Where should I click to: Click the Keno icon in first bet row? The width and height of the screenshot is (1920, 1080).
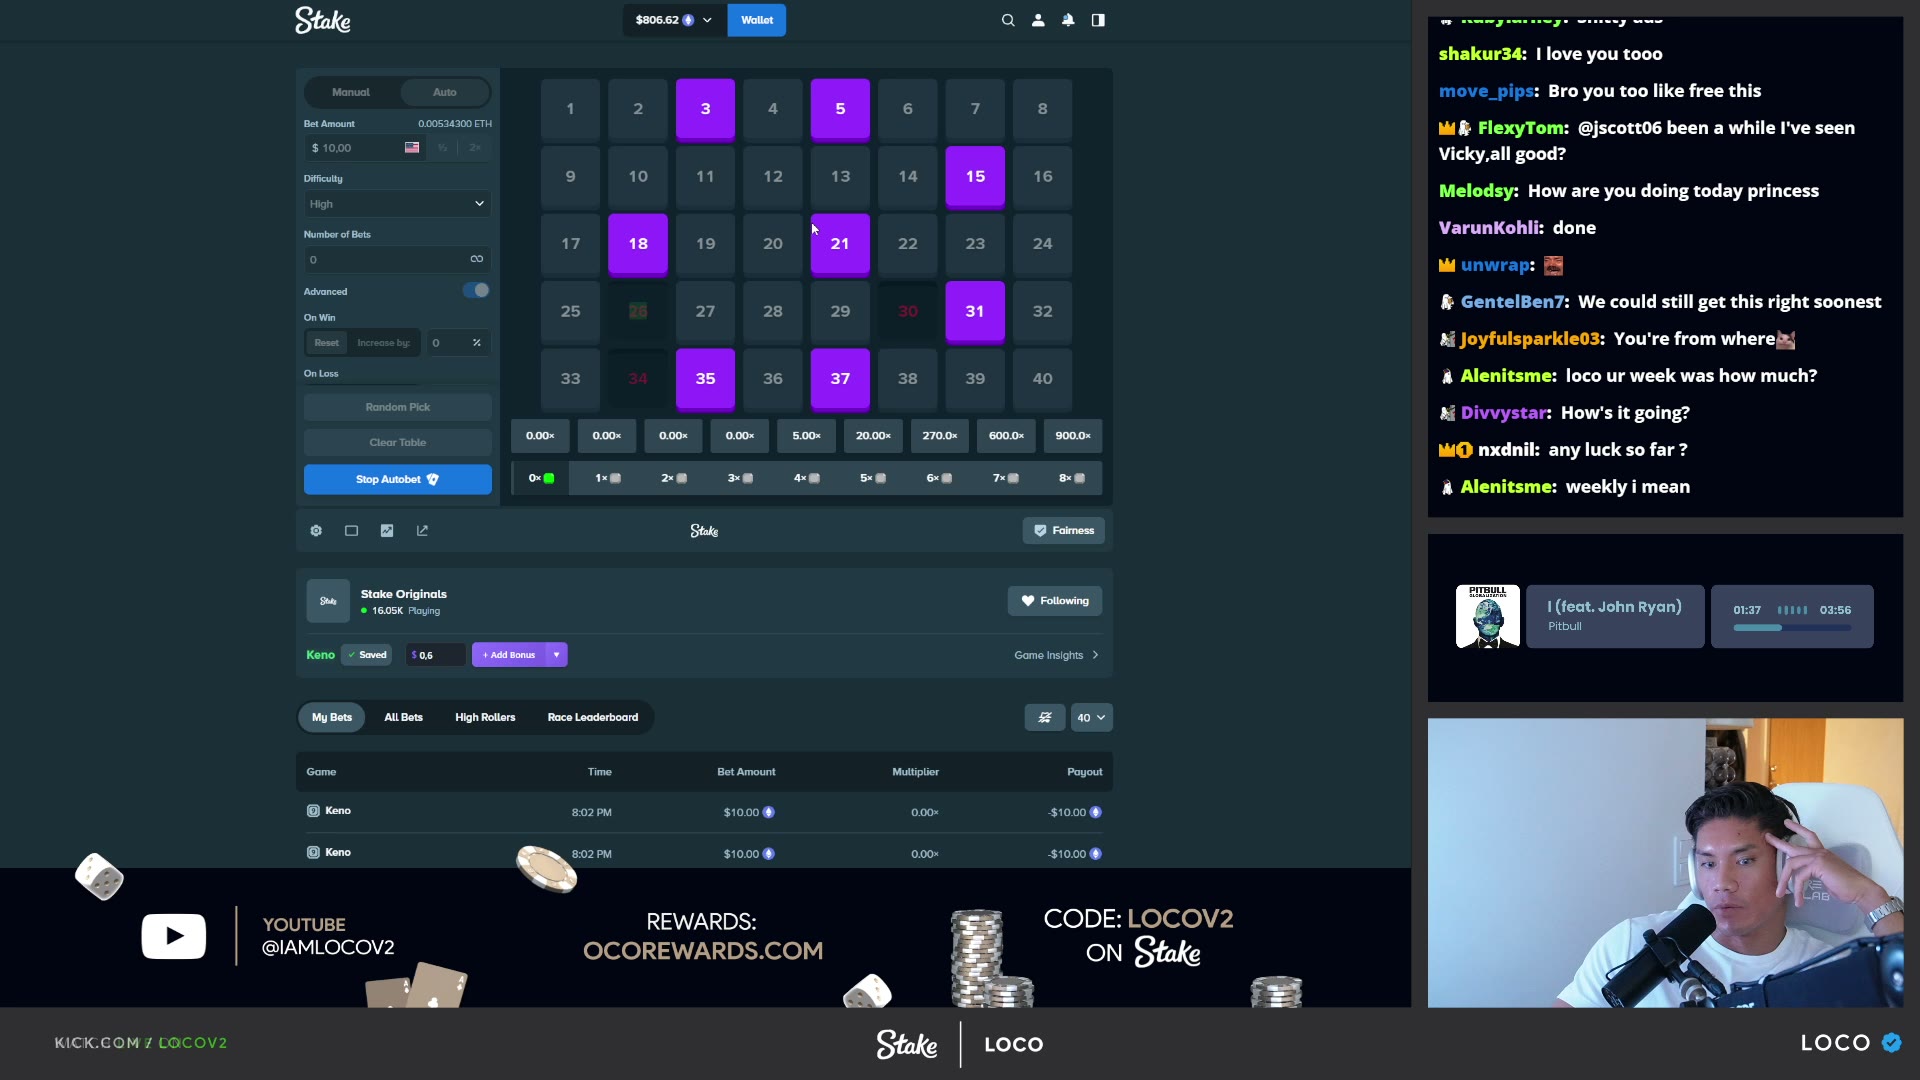click(x=313, y=811)
